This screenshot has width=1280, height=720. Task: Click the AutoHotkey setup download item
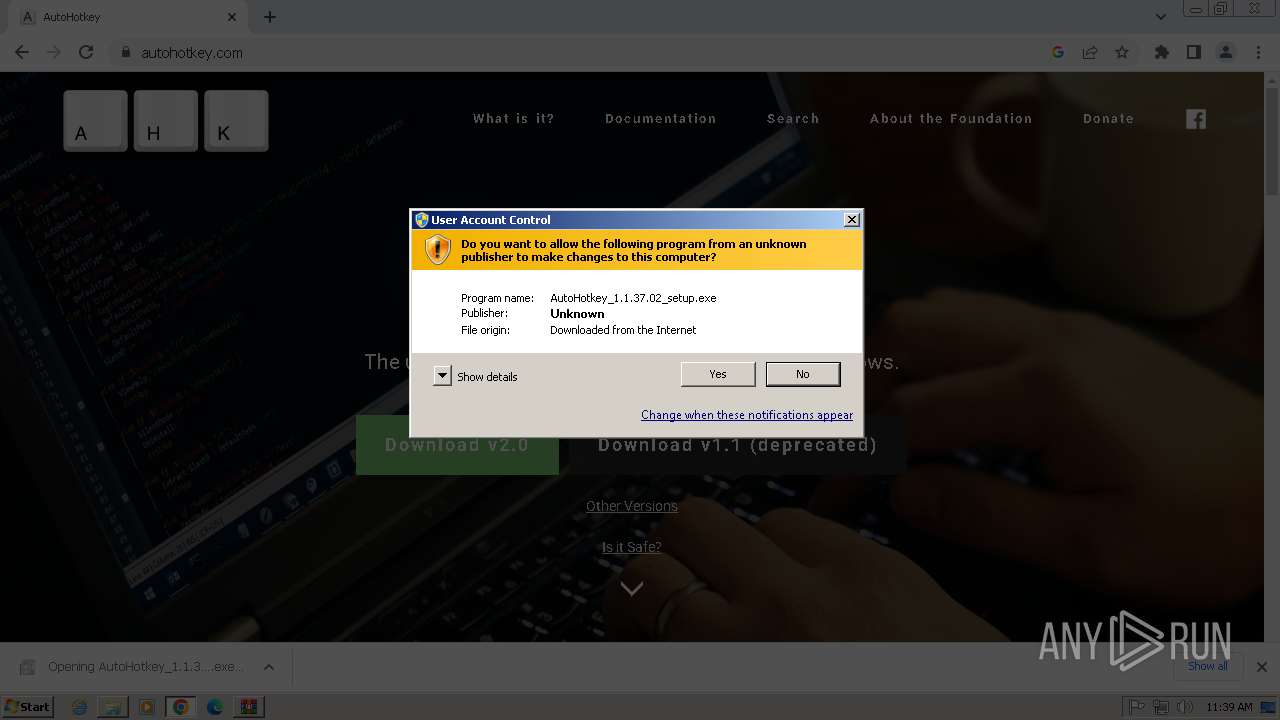(x=130, y=667)
